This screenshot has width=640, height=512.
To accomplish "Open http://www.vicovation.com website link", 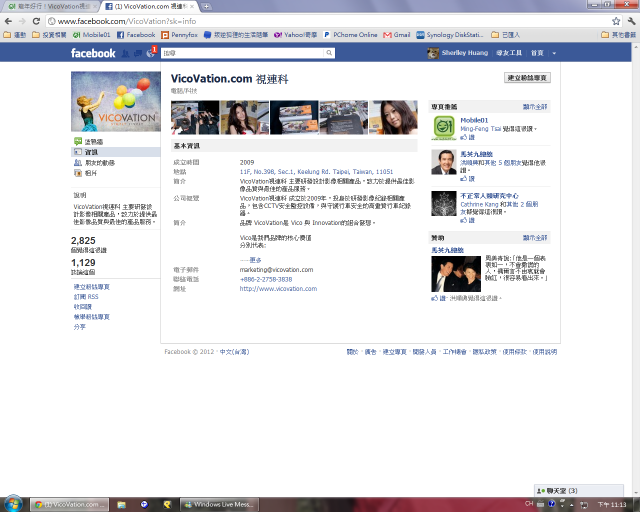I will point(278,289).
